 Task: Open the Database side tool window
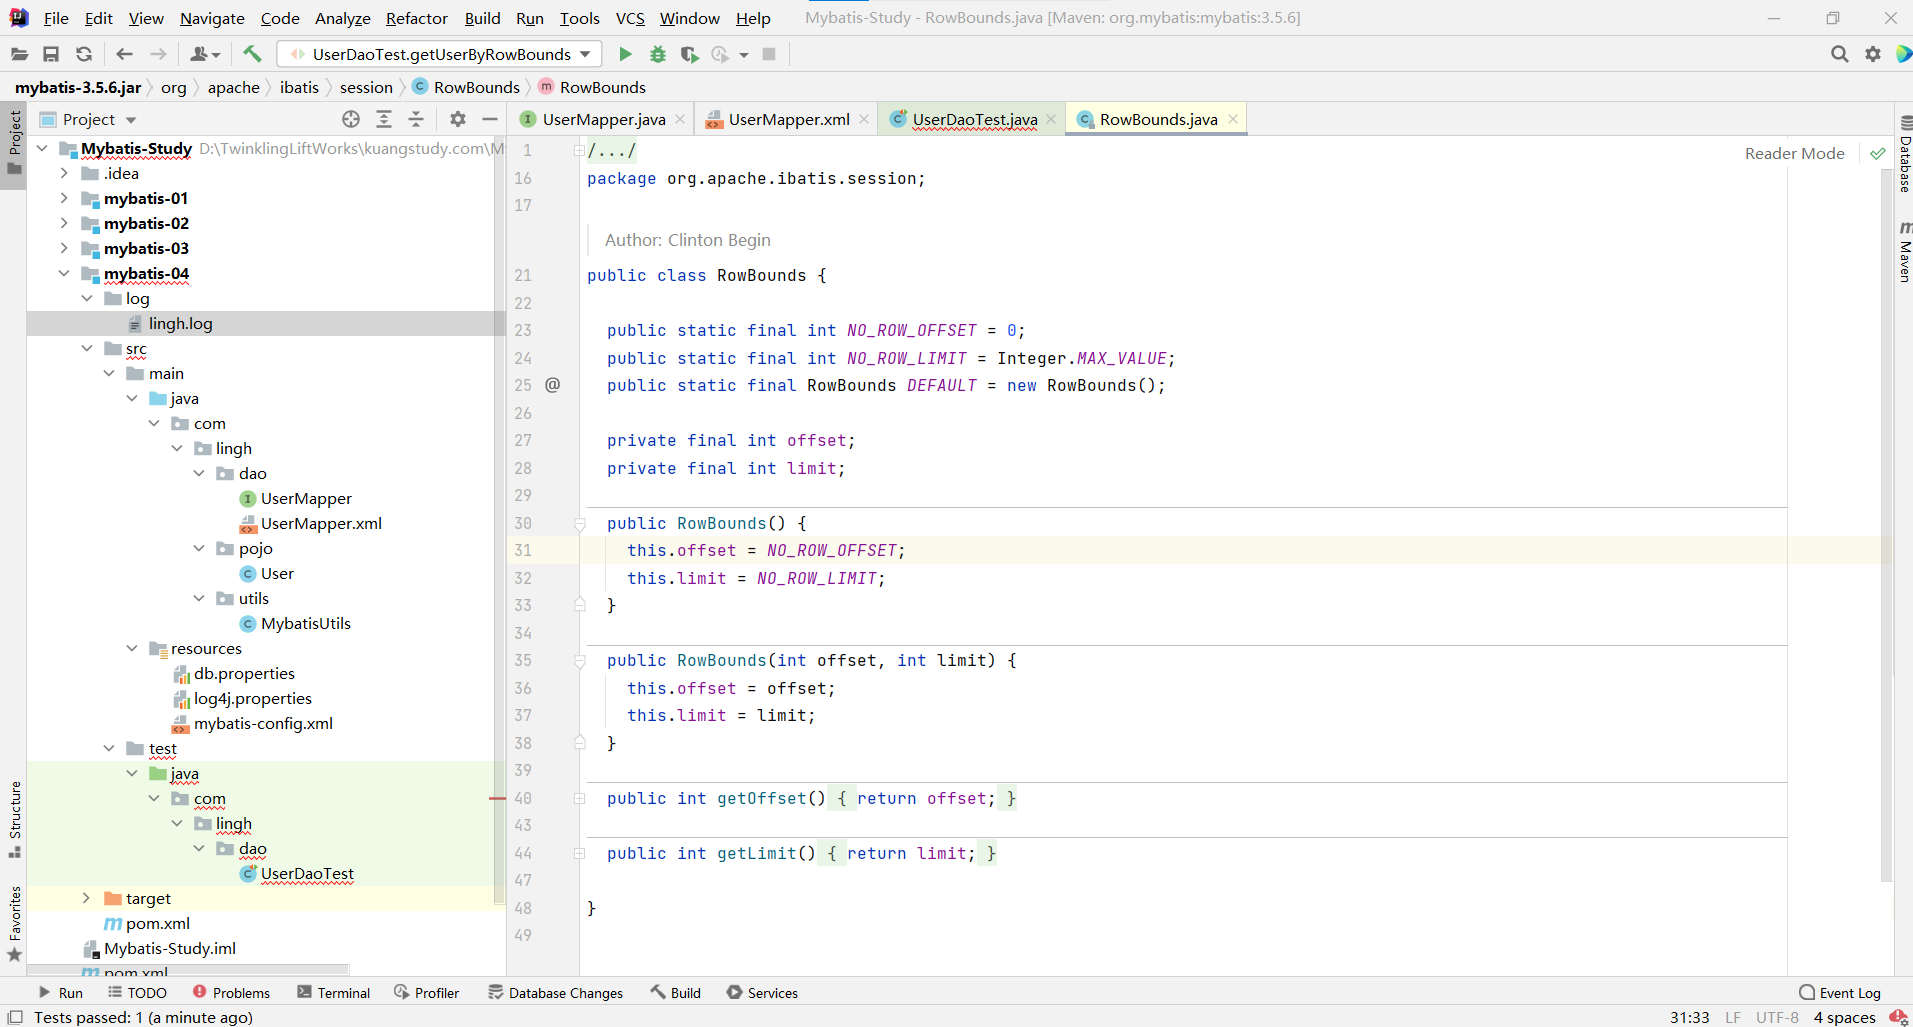point(1904,155)
